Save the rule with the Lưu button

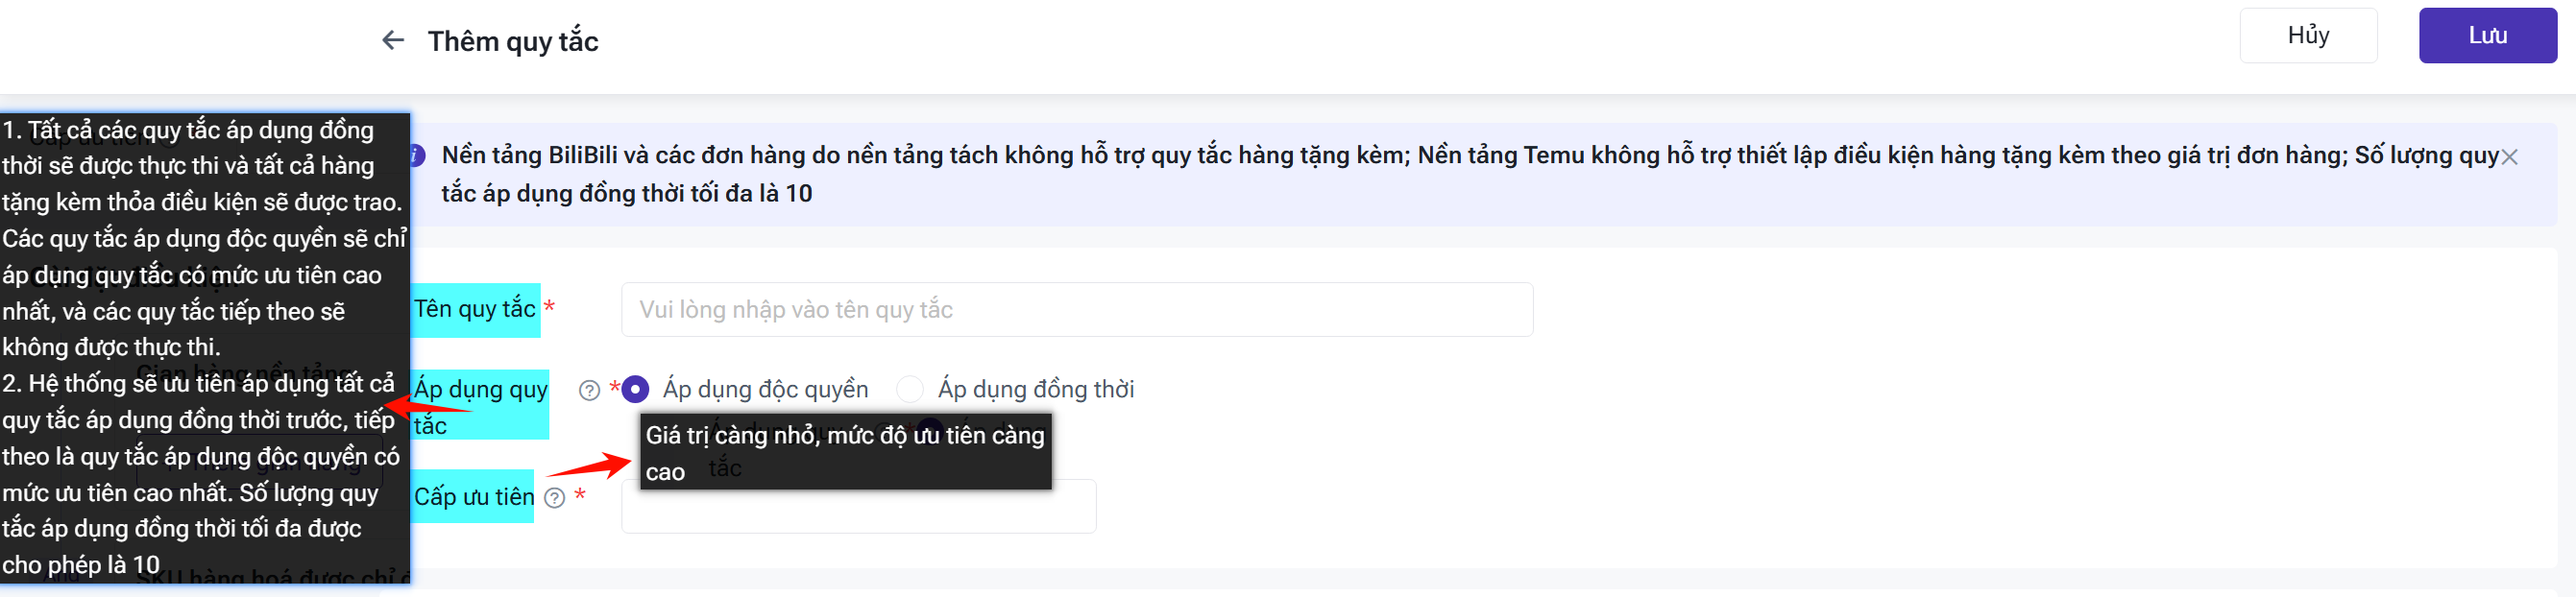click(2487, 36)
